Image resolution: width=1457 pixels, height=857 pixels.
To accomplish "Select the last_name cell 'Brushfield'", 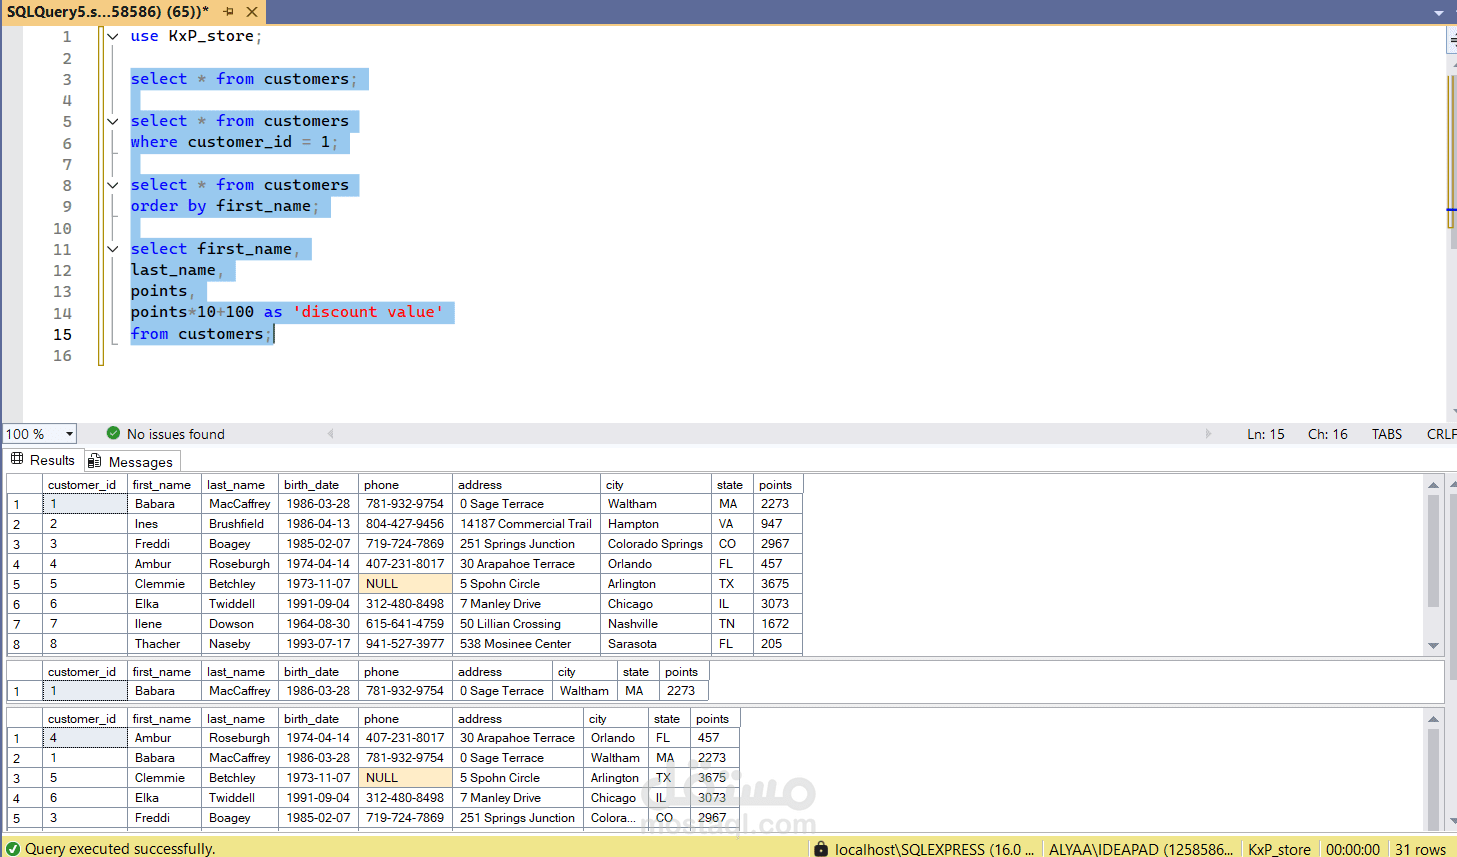I will 240,524.
